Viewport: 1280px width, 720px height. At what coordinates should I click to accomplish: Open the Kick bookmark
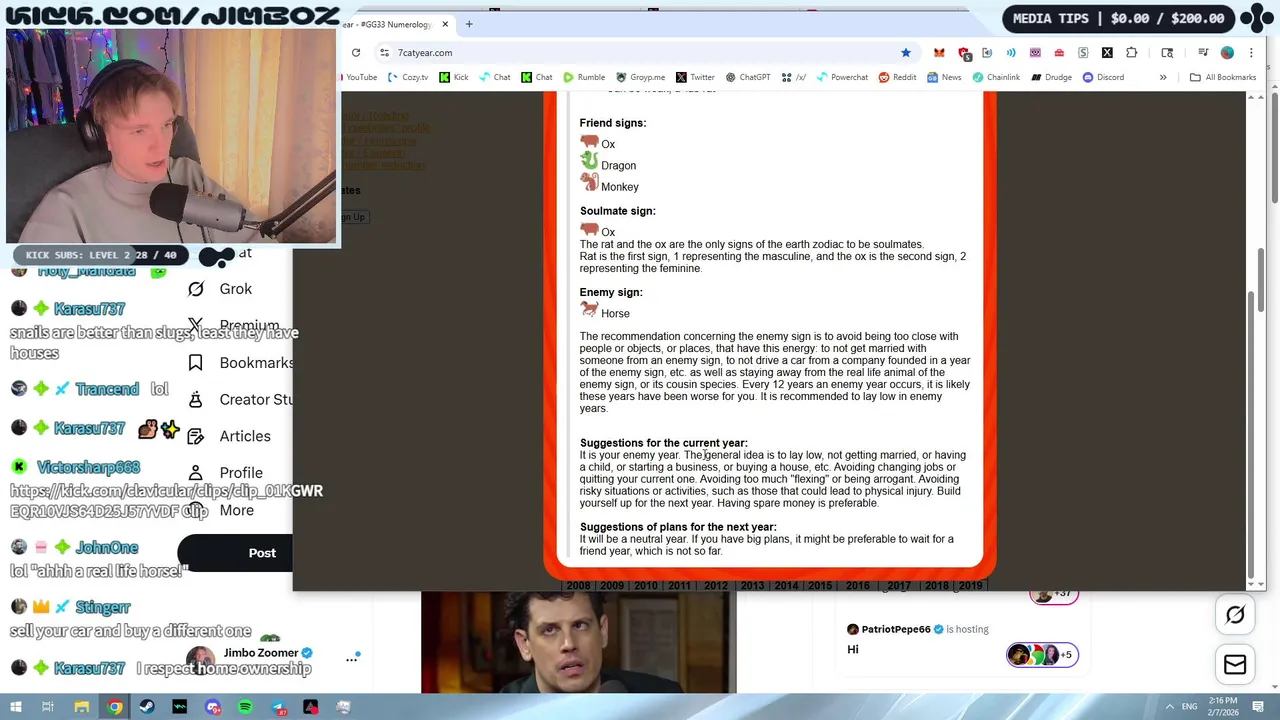[453, 77]
